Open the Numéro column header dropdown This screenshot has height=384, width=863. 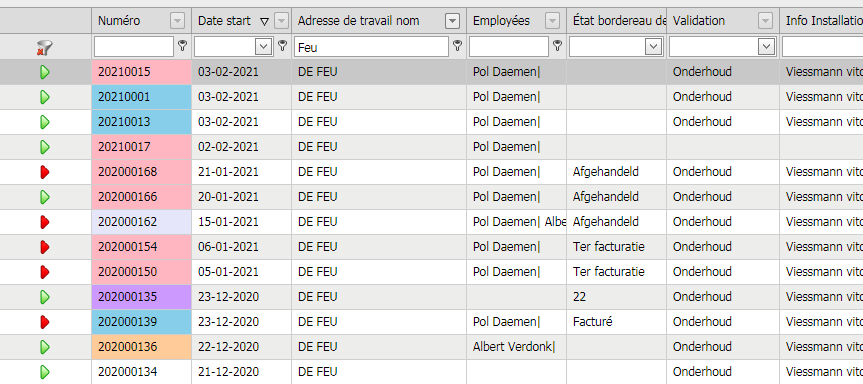(177, 21)
